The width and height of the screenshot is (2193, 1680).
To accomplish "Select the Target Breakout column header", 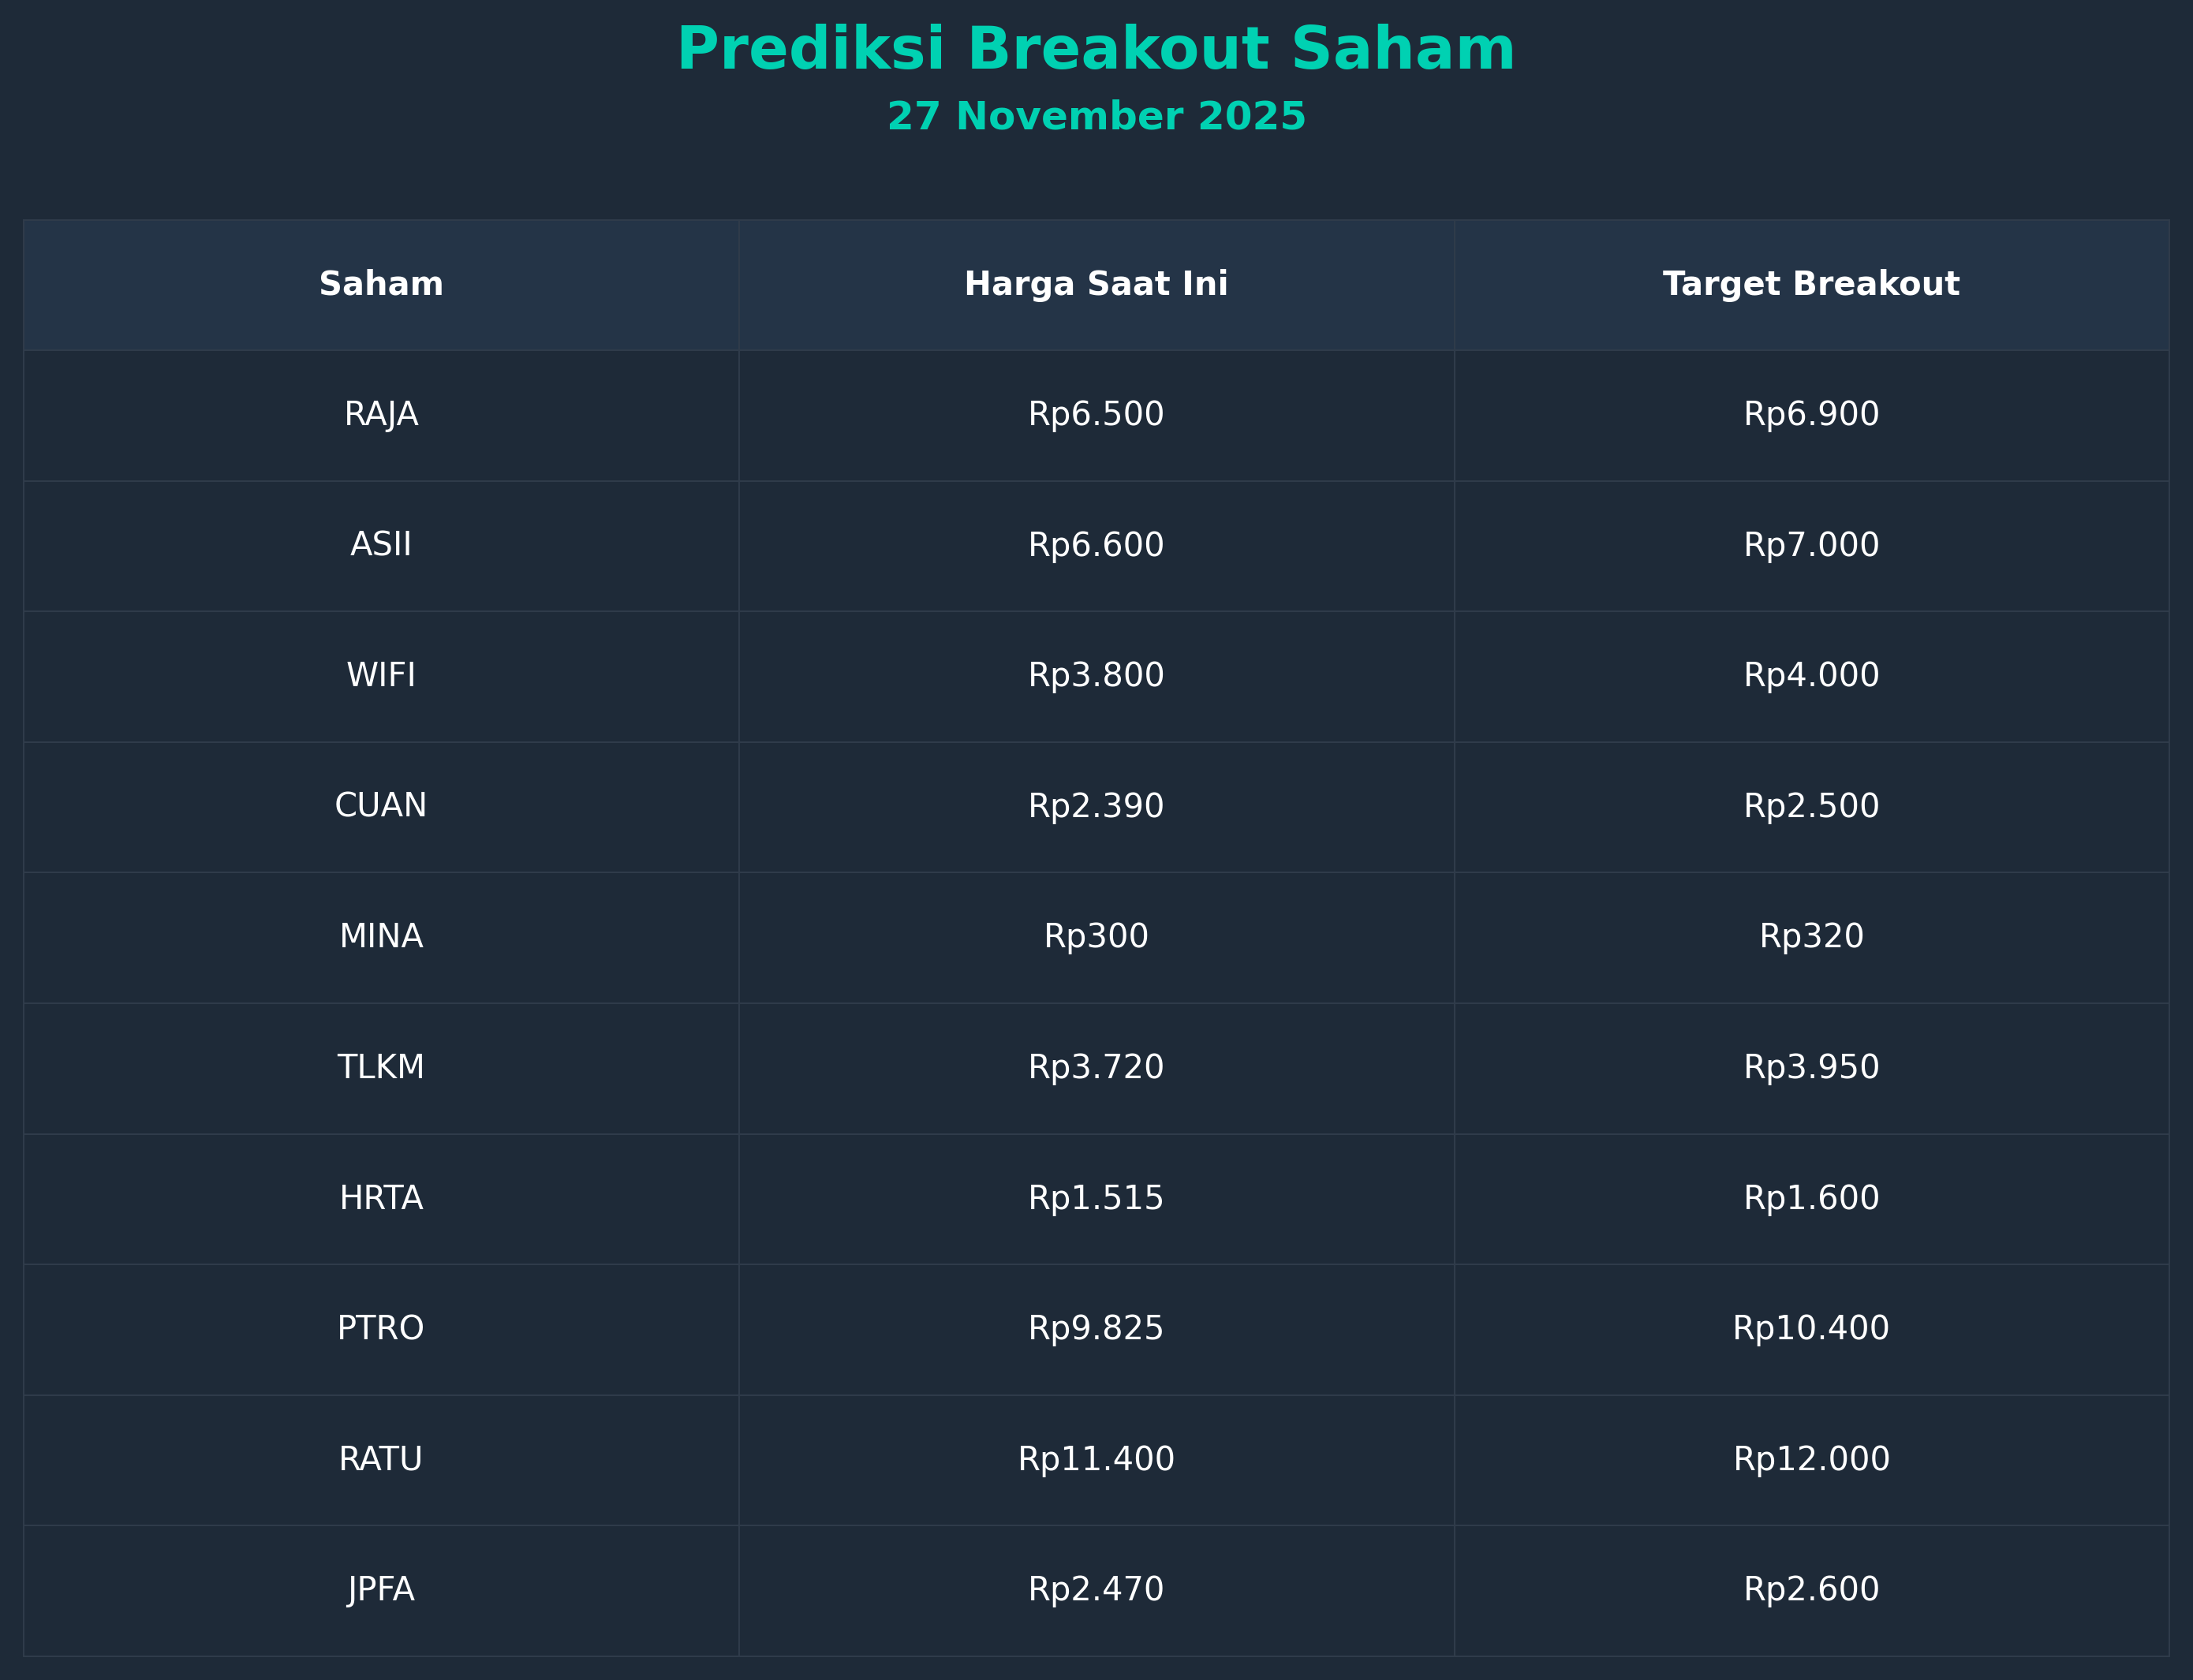I will click(x=1811, y=285).
